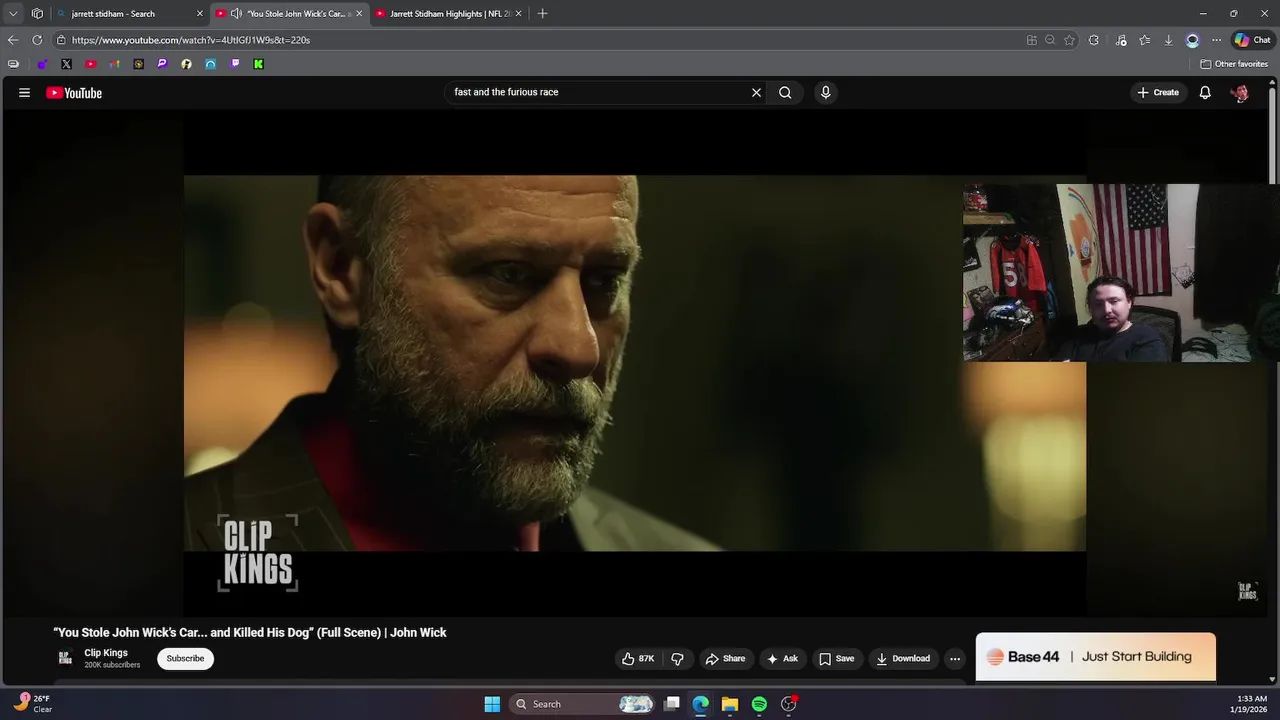Mute tab via speaker icon on John Wick tab

[x=236, y=14]
